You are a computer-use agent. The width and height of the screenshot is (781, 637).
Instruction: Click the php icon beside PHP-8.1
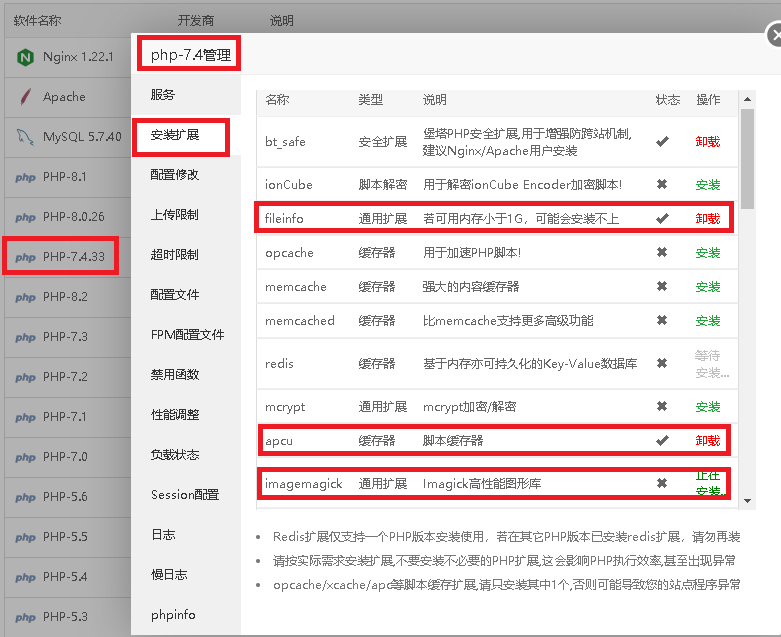tap(25, 177)
